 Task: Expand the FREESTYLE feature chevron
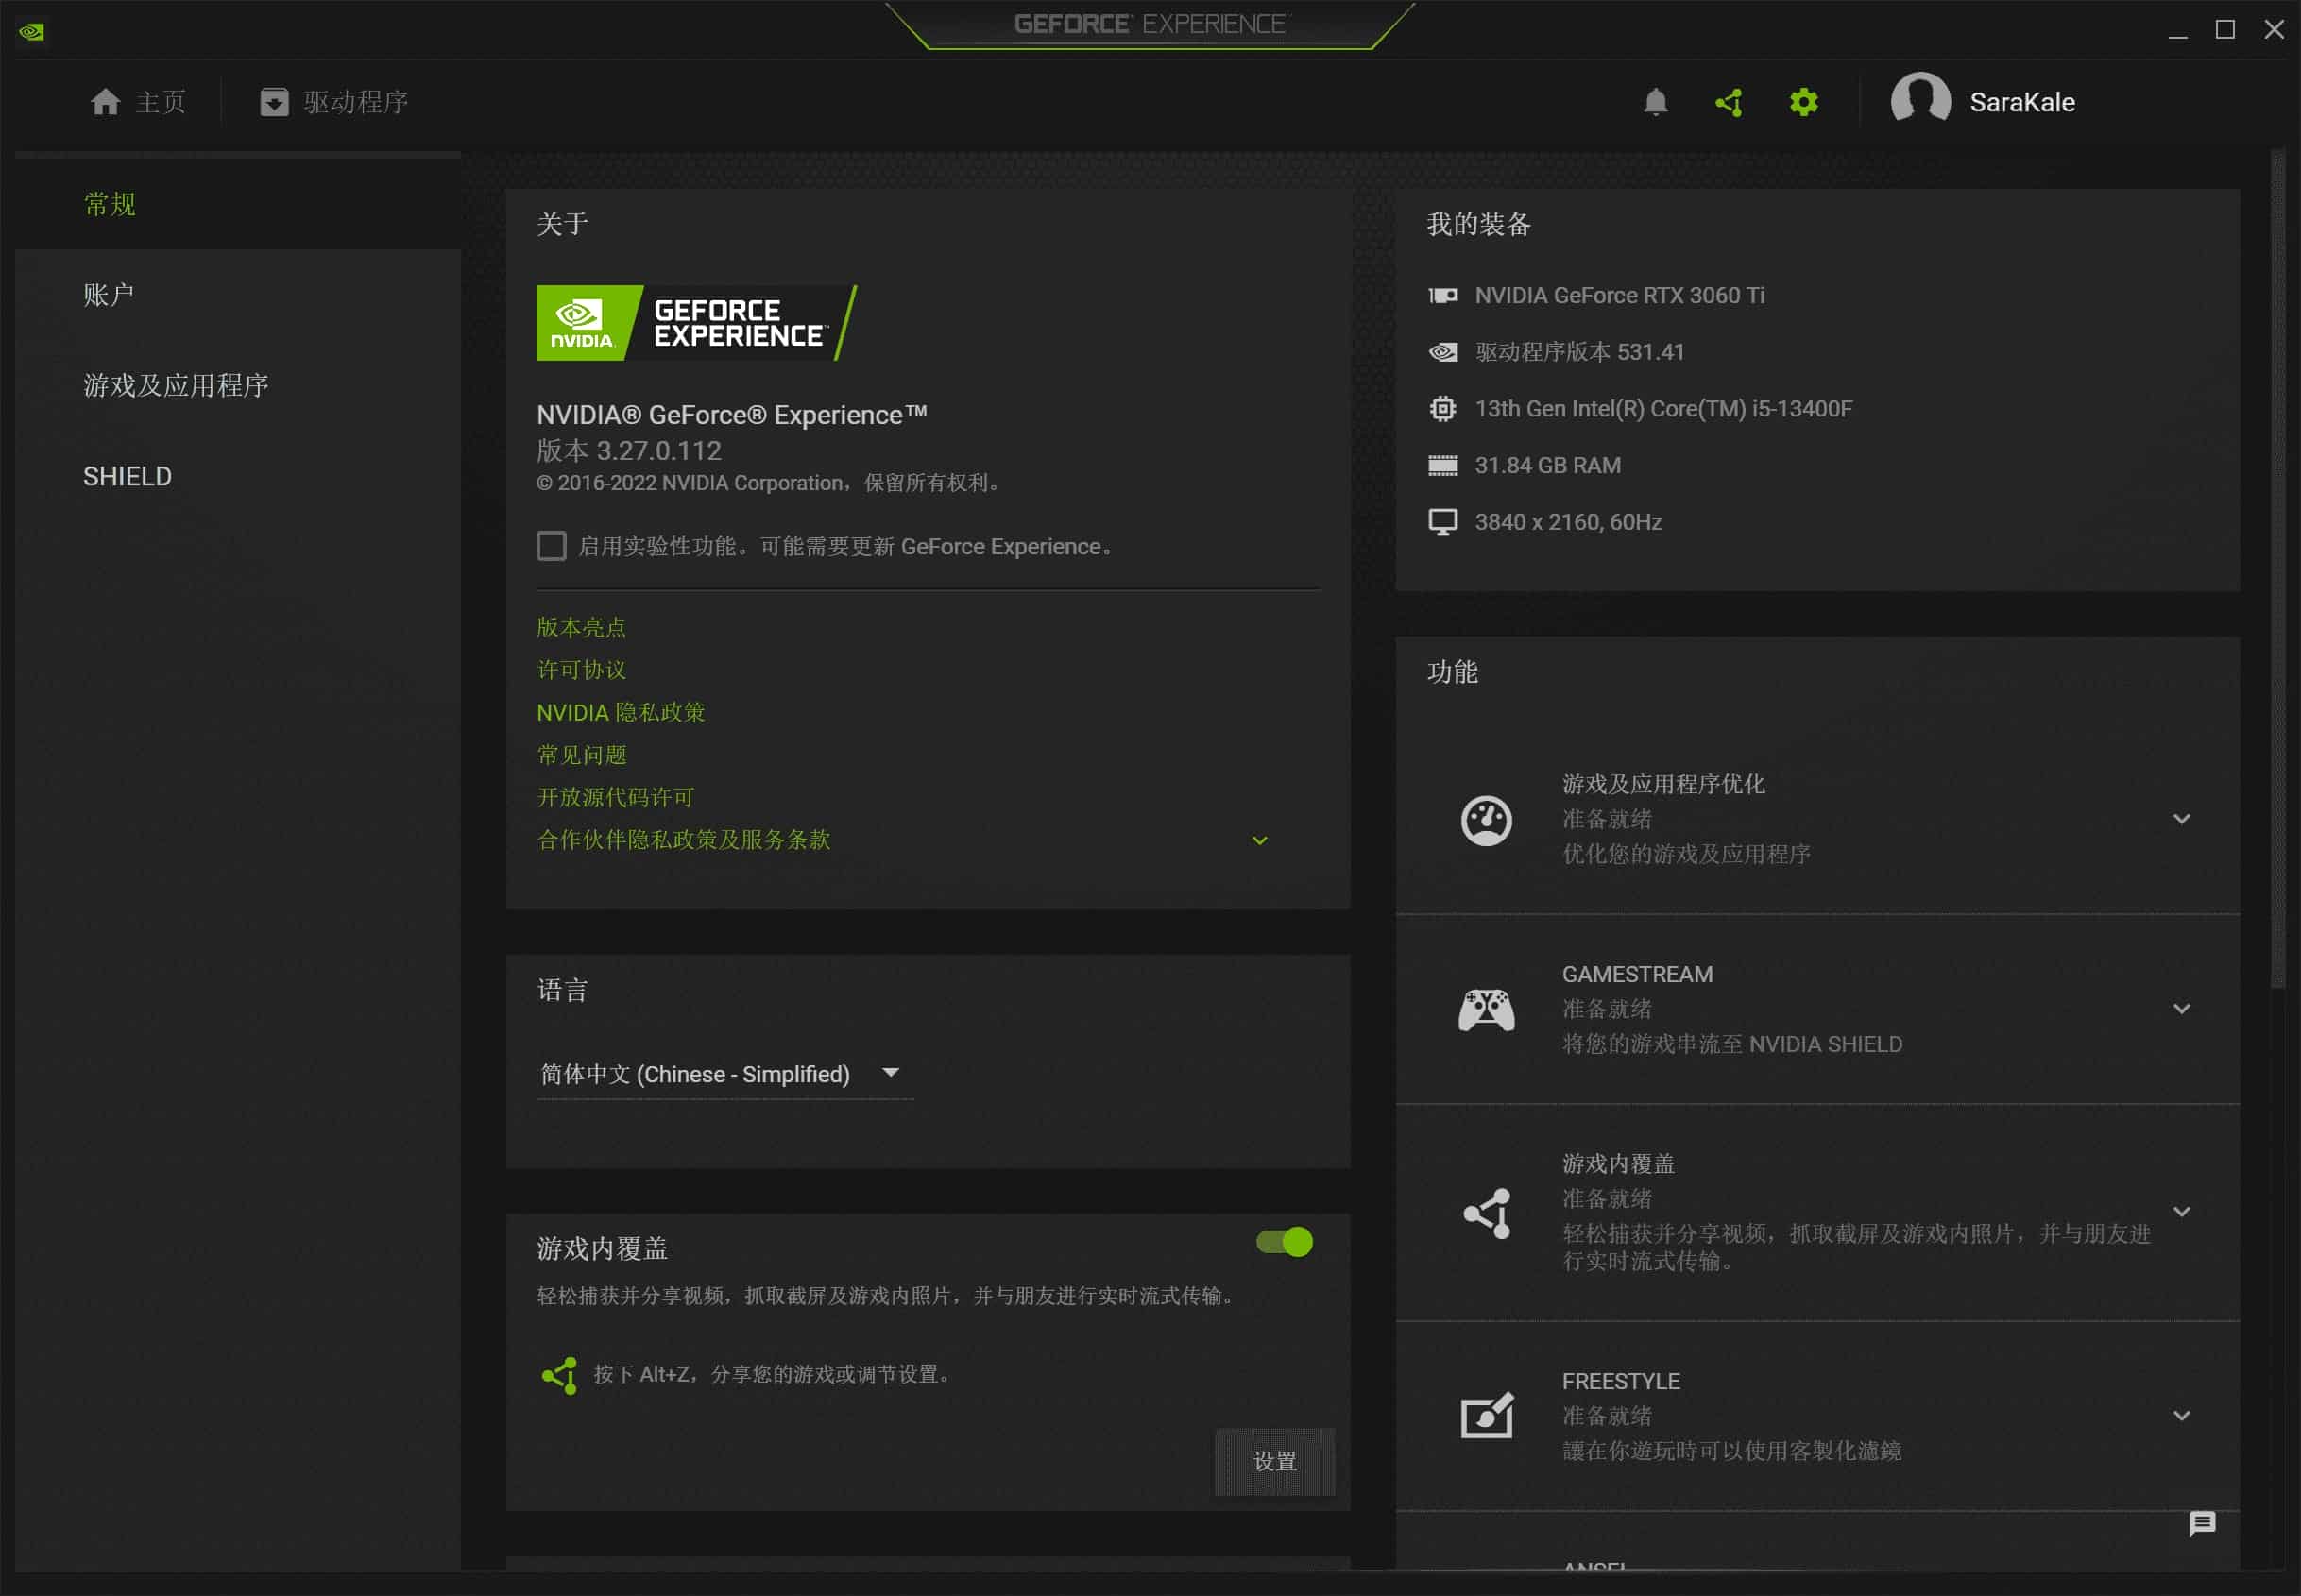(2181, 1415)
